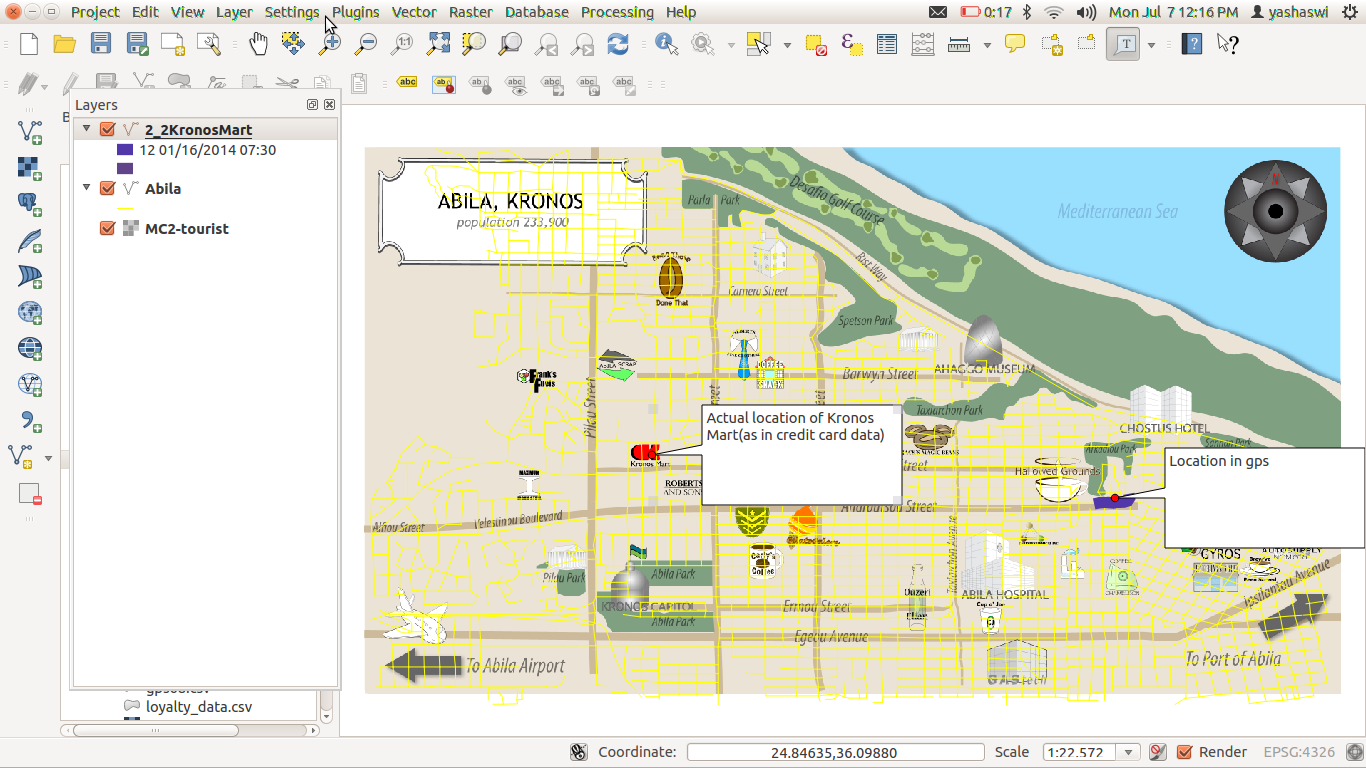Click the Add Vector Layer icon
The image size is (1366, 768).
click(30, 131)
